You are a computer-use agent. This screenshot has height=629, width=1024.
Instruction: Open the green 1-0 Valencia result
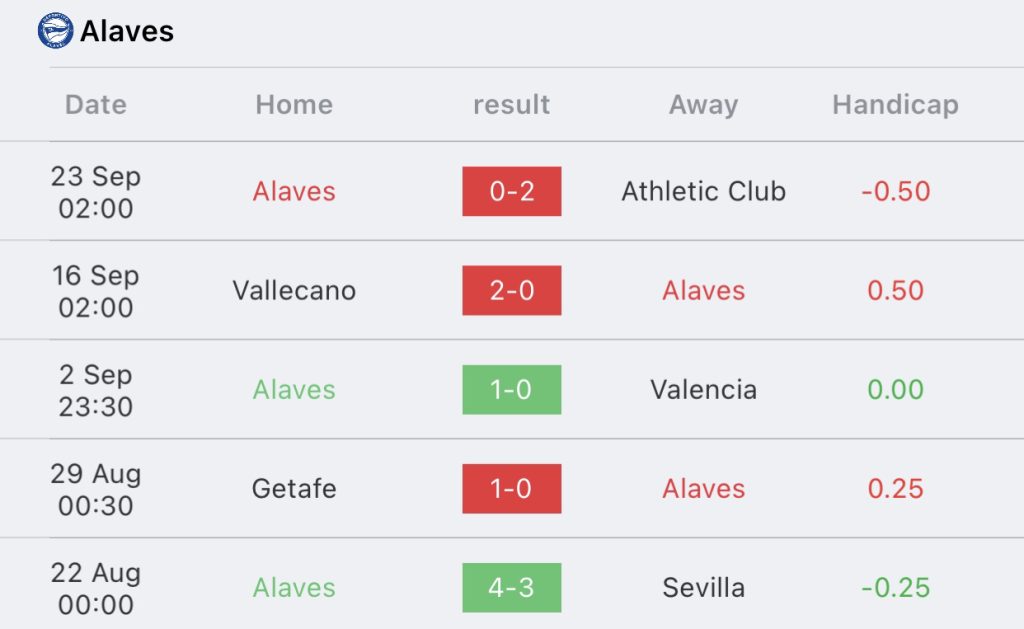click(511, 390)
